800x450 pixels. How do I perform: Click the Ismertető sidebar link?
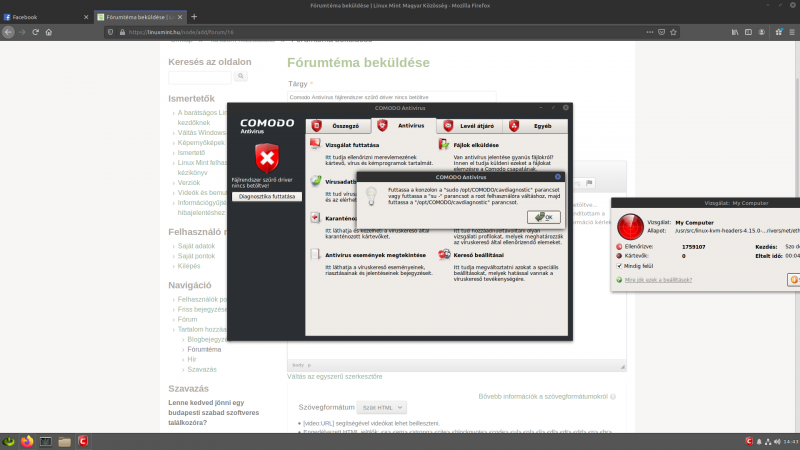pos(191,153)
